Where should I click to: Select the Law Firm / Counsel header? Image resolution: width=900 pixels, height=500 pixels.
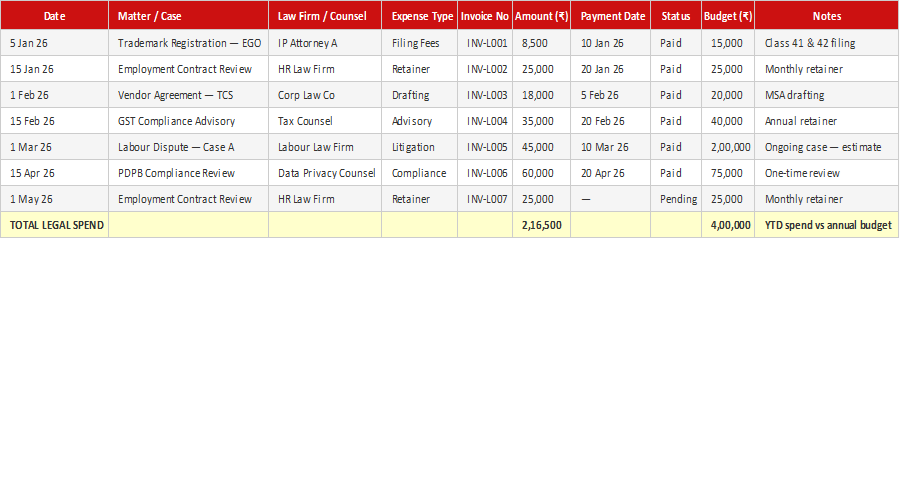click(325, 15)
